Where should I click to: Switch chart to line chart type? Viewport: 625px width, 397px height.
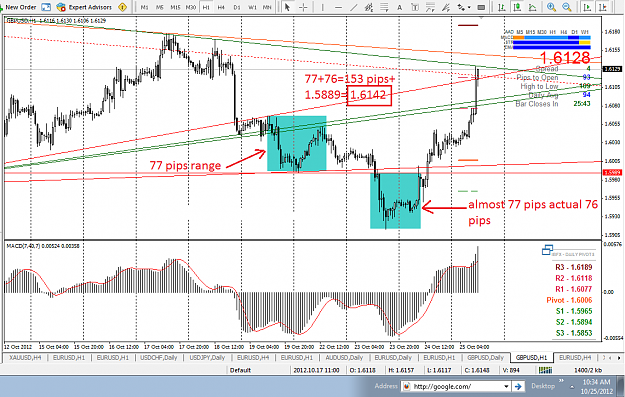point(532,7)
